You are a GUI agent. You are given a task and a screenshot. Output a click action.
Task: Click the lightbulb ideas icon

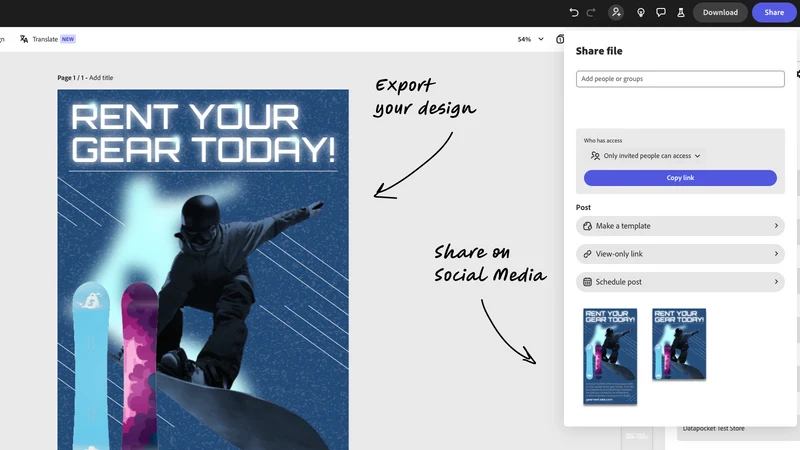click(x=641, y=12)
